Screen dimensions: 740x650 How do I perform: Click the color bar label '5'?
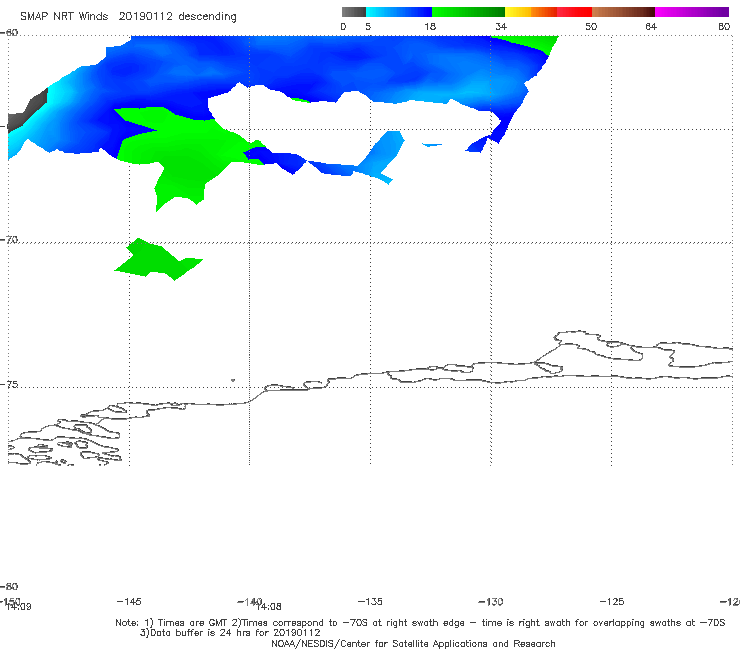pyautogui.click(x=368, y=26)
